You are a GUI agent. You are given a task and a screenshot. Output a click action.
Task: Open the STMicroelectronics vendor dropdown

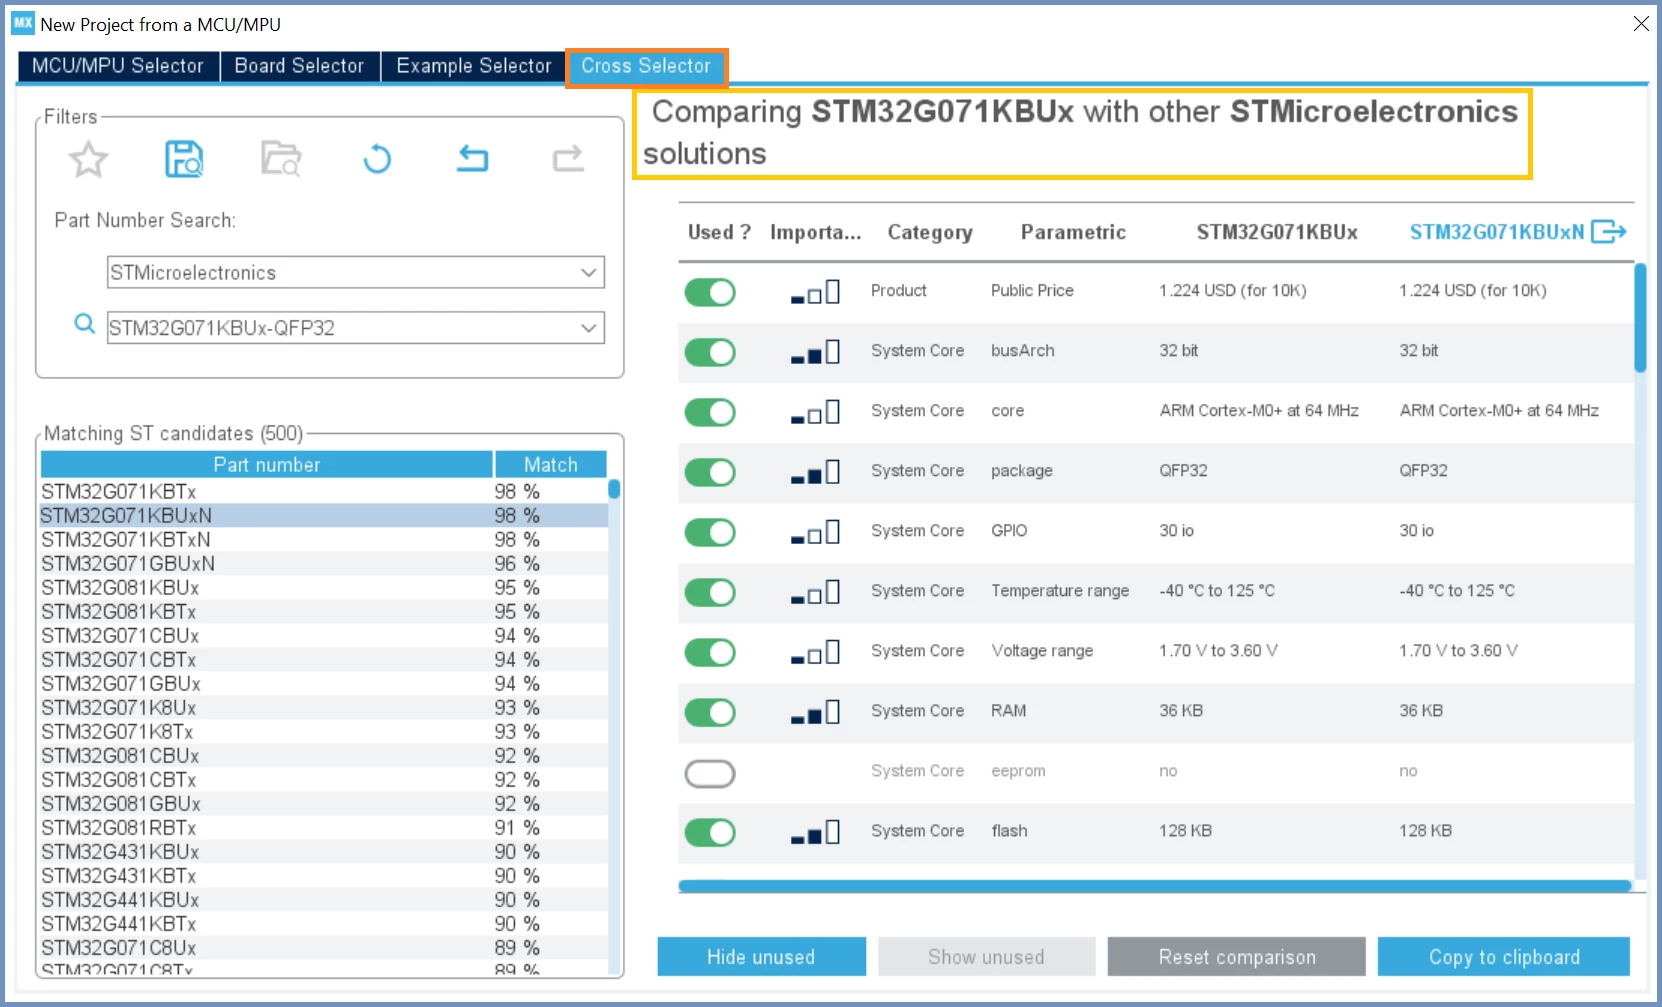tap(355, 272)
